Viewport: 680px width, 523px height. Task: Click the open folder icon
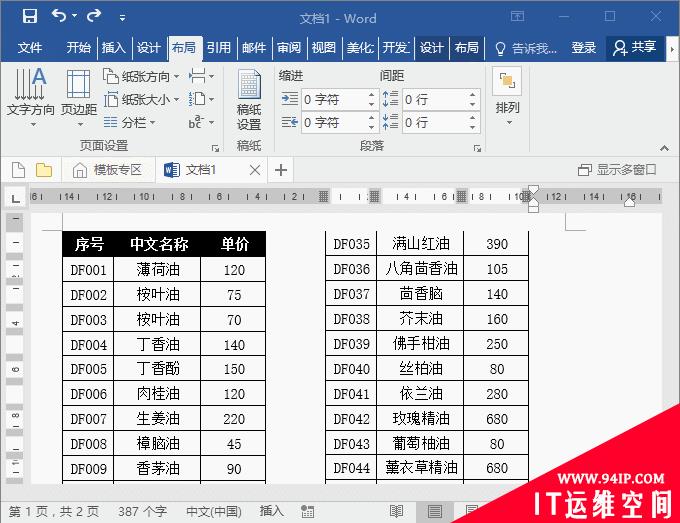pyautogui.click(x=44, y=170)
